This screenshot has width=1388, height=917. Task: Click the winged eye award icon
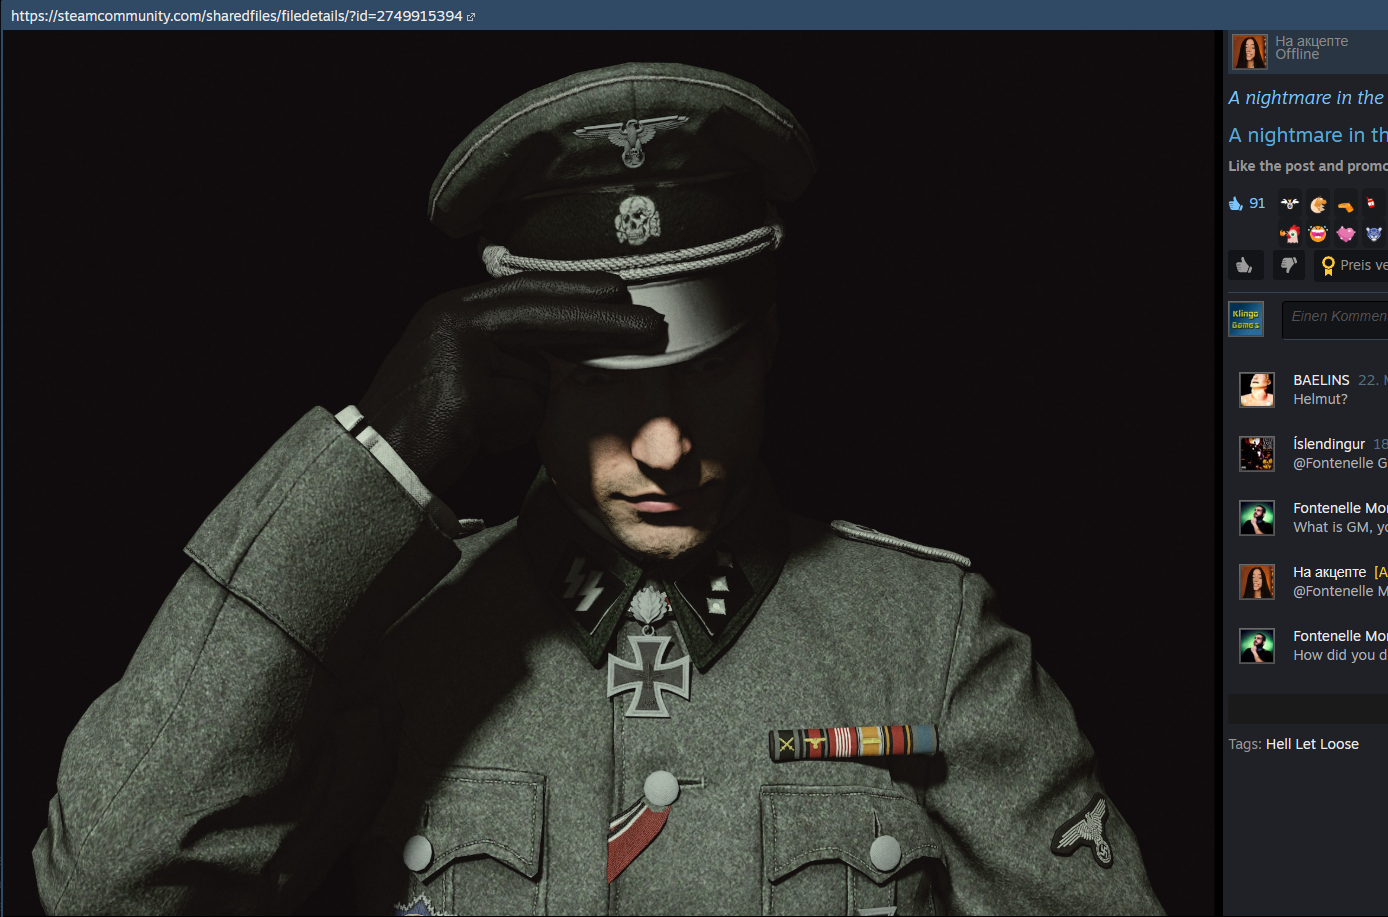[x=1290, y=204]
